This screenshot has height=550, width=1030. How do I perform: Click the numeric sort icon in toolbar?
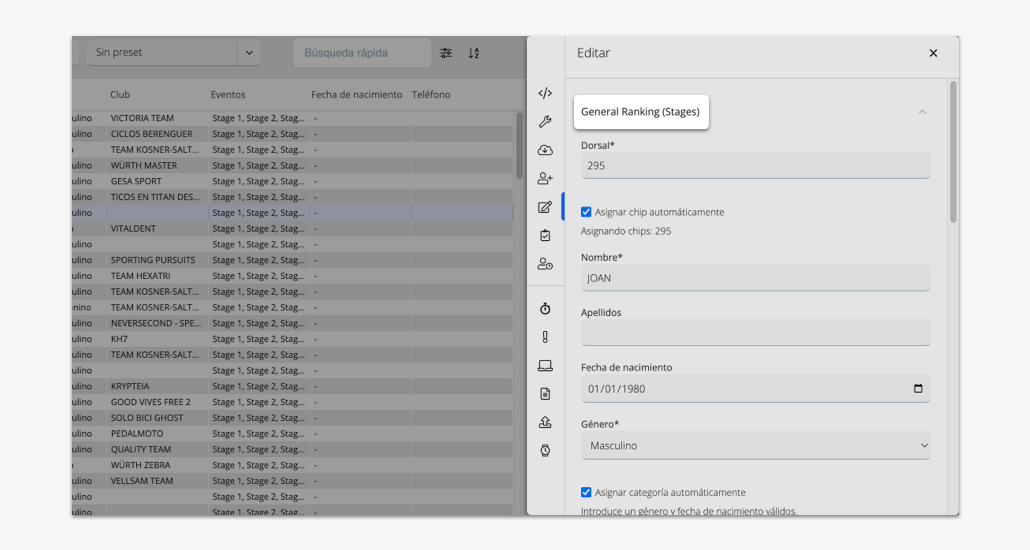[474, 53]
